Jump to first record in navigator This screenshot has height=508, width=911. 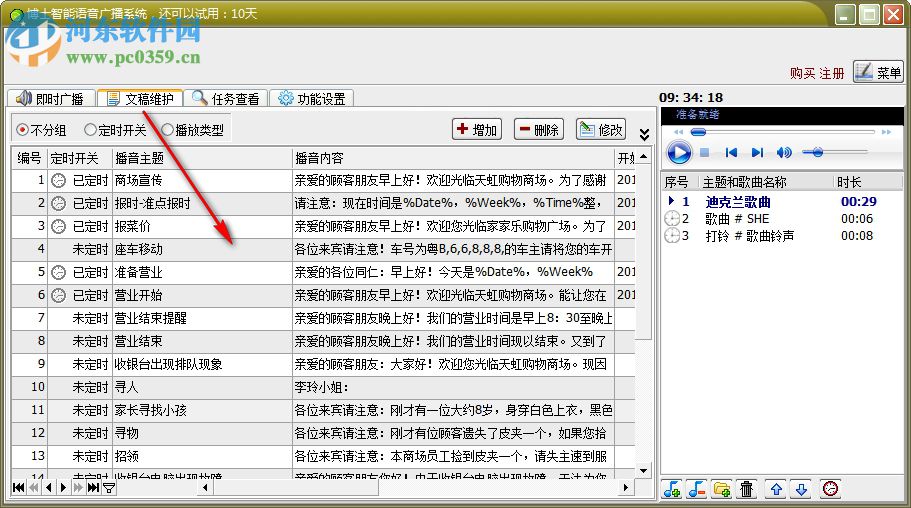19,488
